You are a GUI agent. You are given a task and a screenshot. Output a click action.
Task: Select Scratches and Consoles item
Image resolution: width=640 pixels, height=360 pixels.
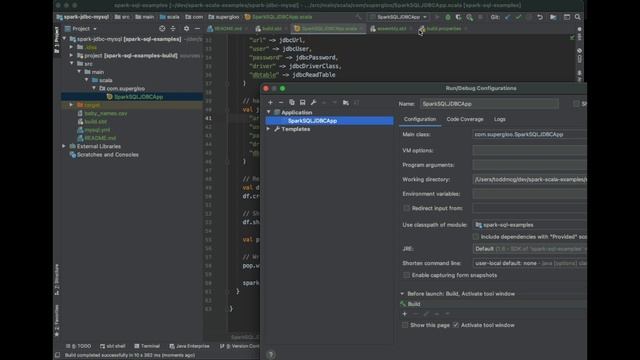(x=107, y=155)
